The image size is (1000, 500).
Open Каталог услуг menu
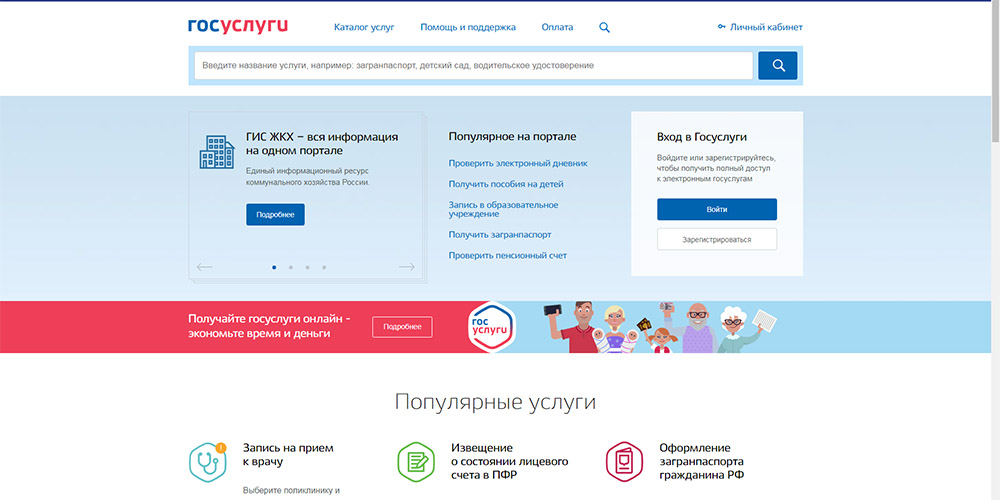[x=364, y=27]
